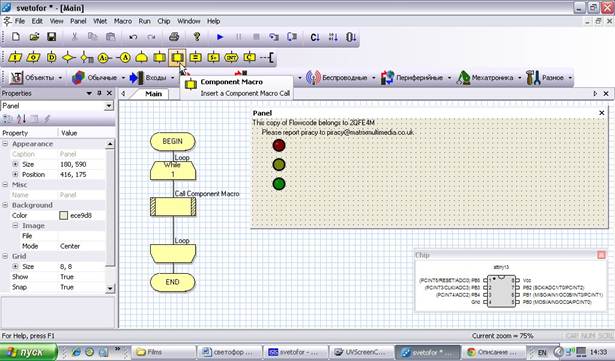The width and height of the screenshot is (615, 361).
Task: Expand the Size property under Appearance
Action: coord(15,164)
